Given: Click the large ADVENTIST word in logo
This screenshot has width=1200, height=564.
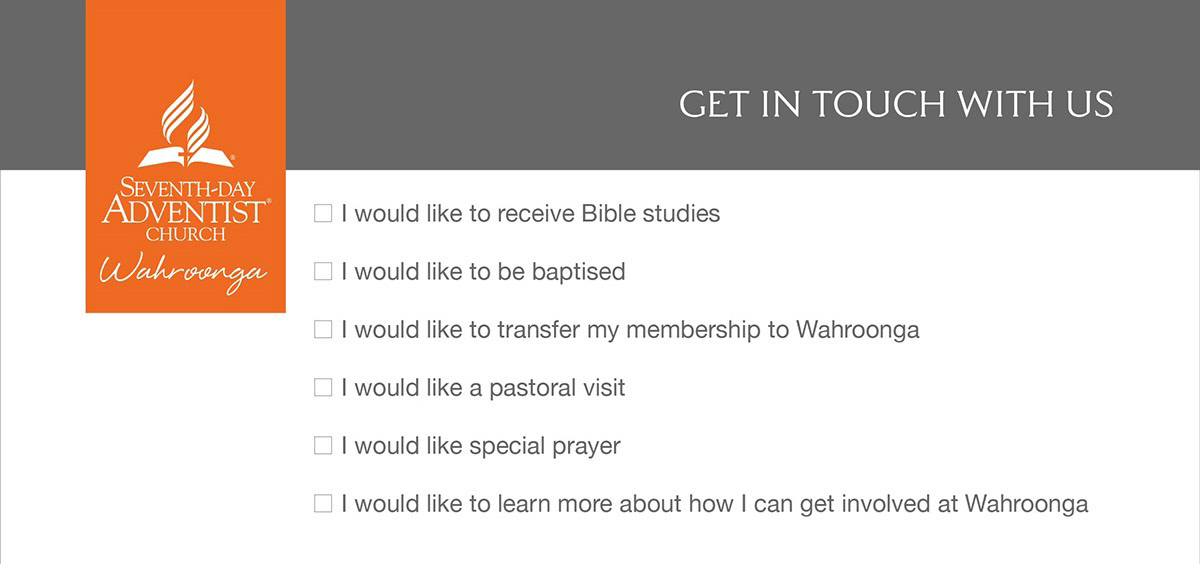Looking at the screenshot, I should coord(186,210).
